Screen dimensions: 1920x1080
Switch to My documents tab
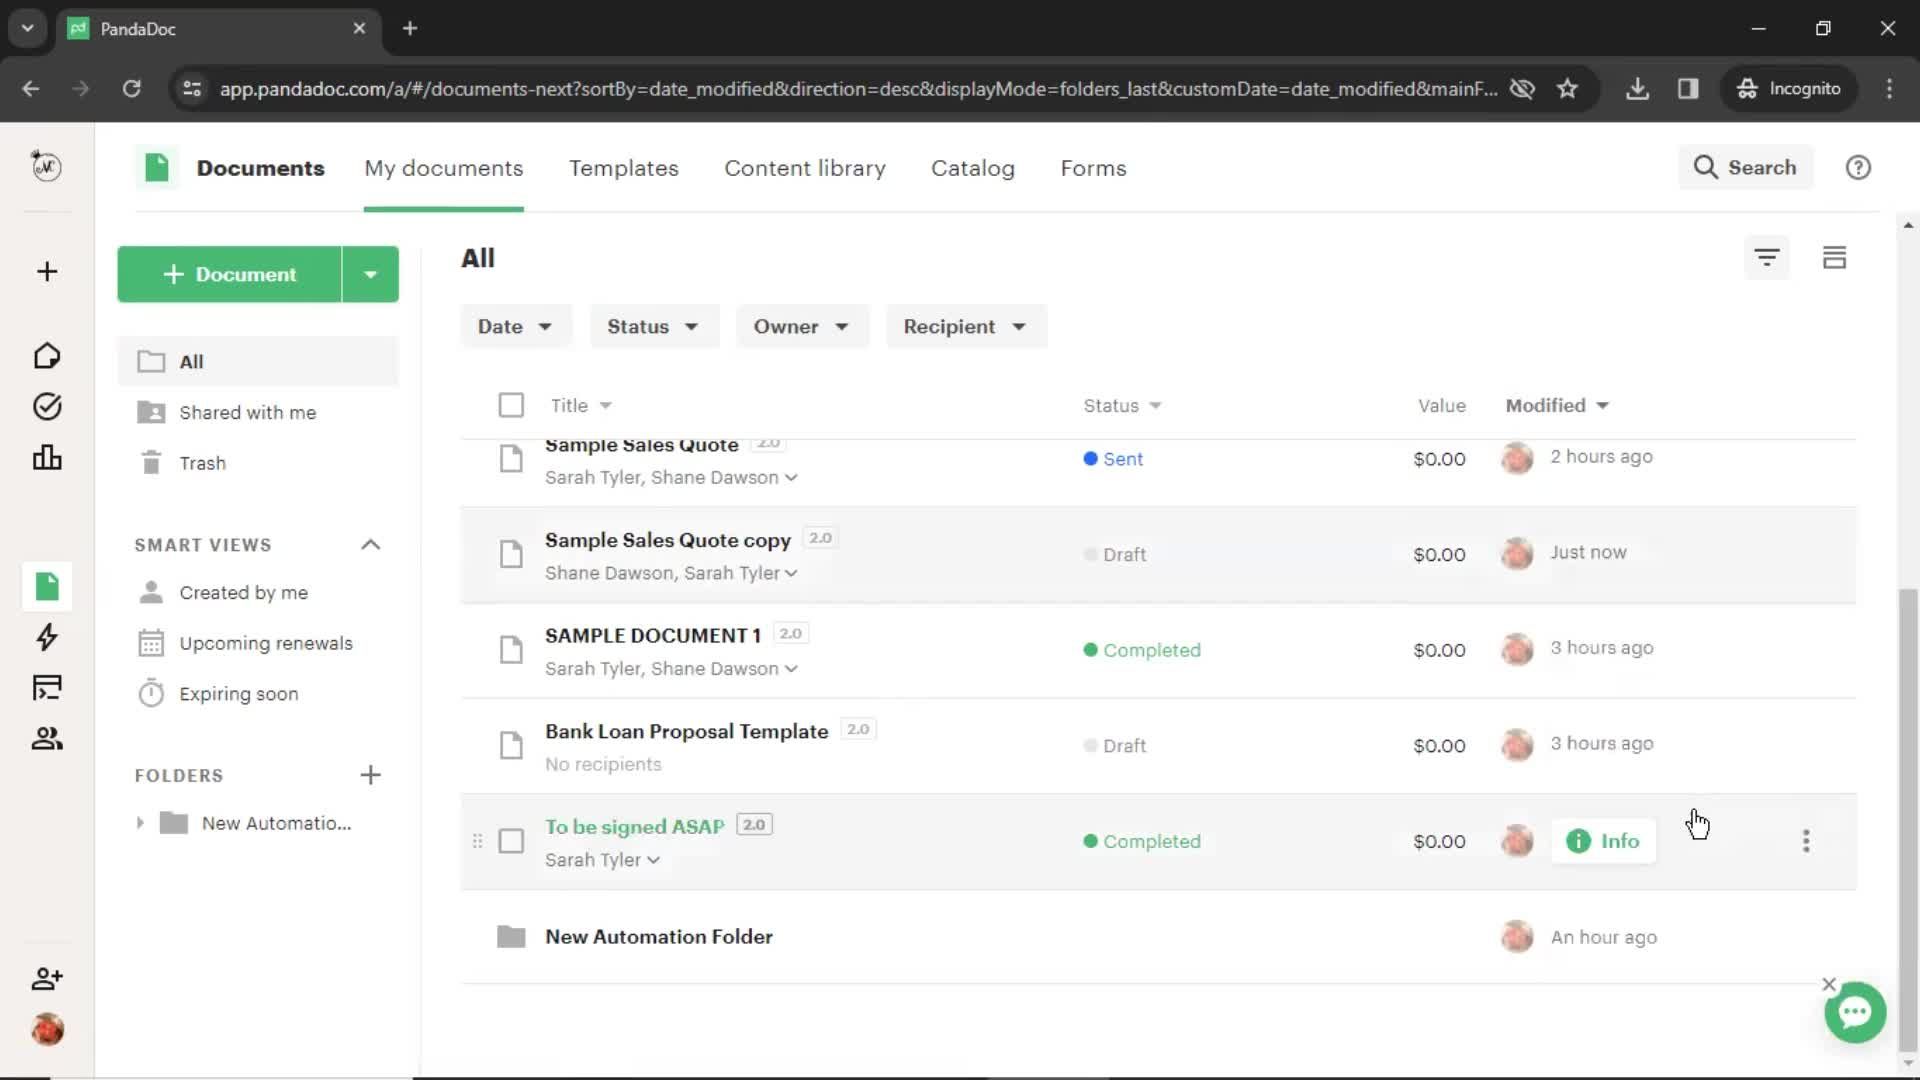pyautogui.click(x=443, y=168)
